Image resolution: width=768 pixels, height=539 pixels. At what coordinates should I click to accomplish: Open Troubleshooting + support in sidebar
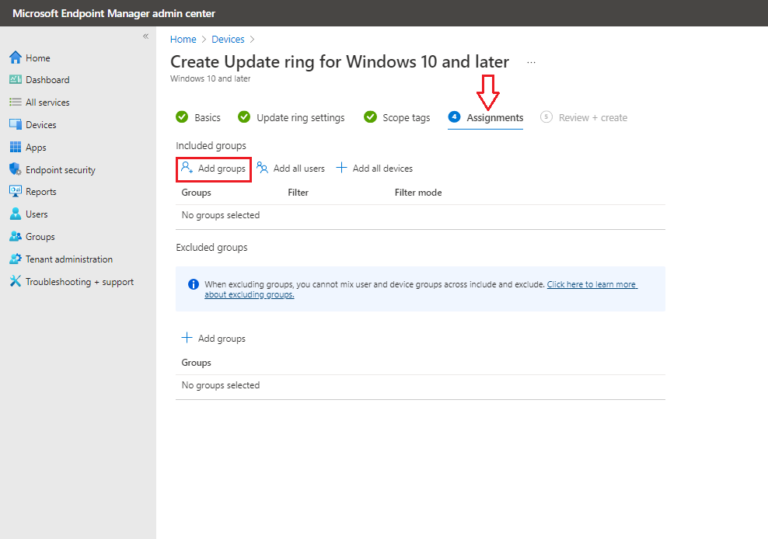point(79,282)
